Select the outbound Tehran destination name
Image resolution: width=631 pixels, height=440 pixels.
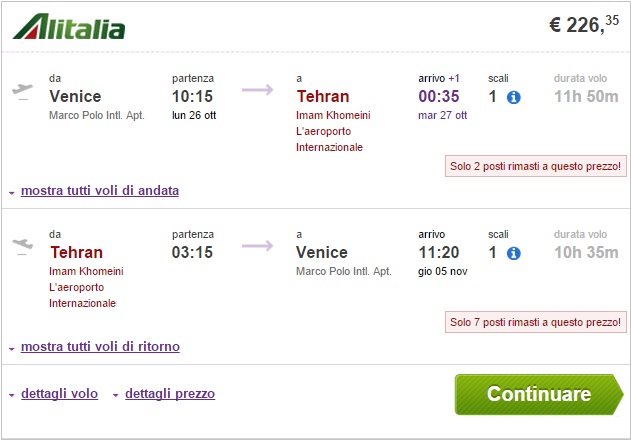323,97
